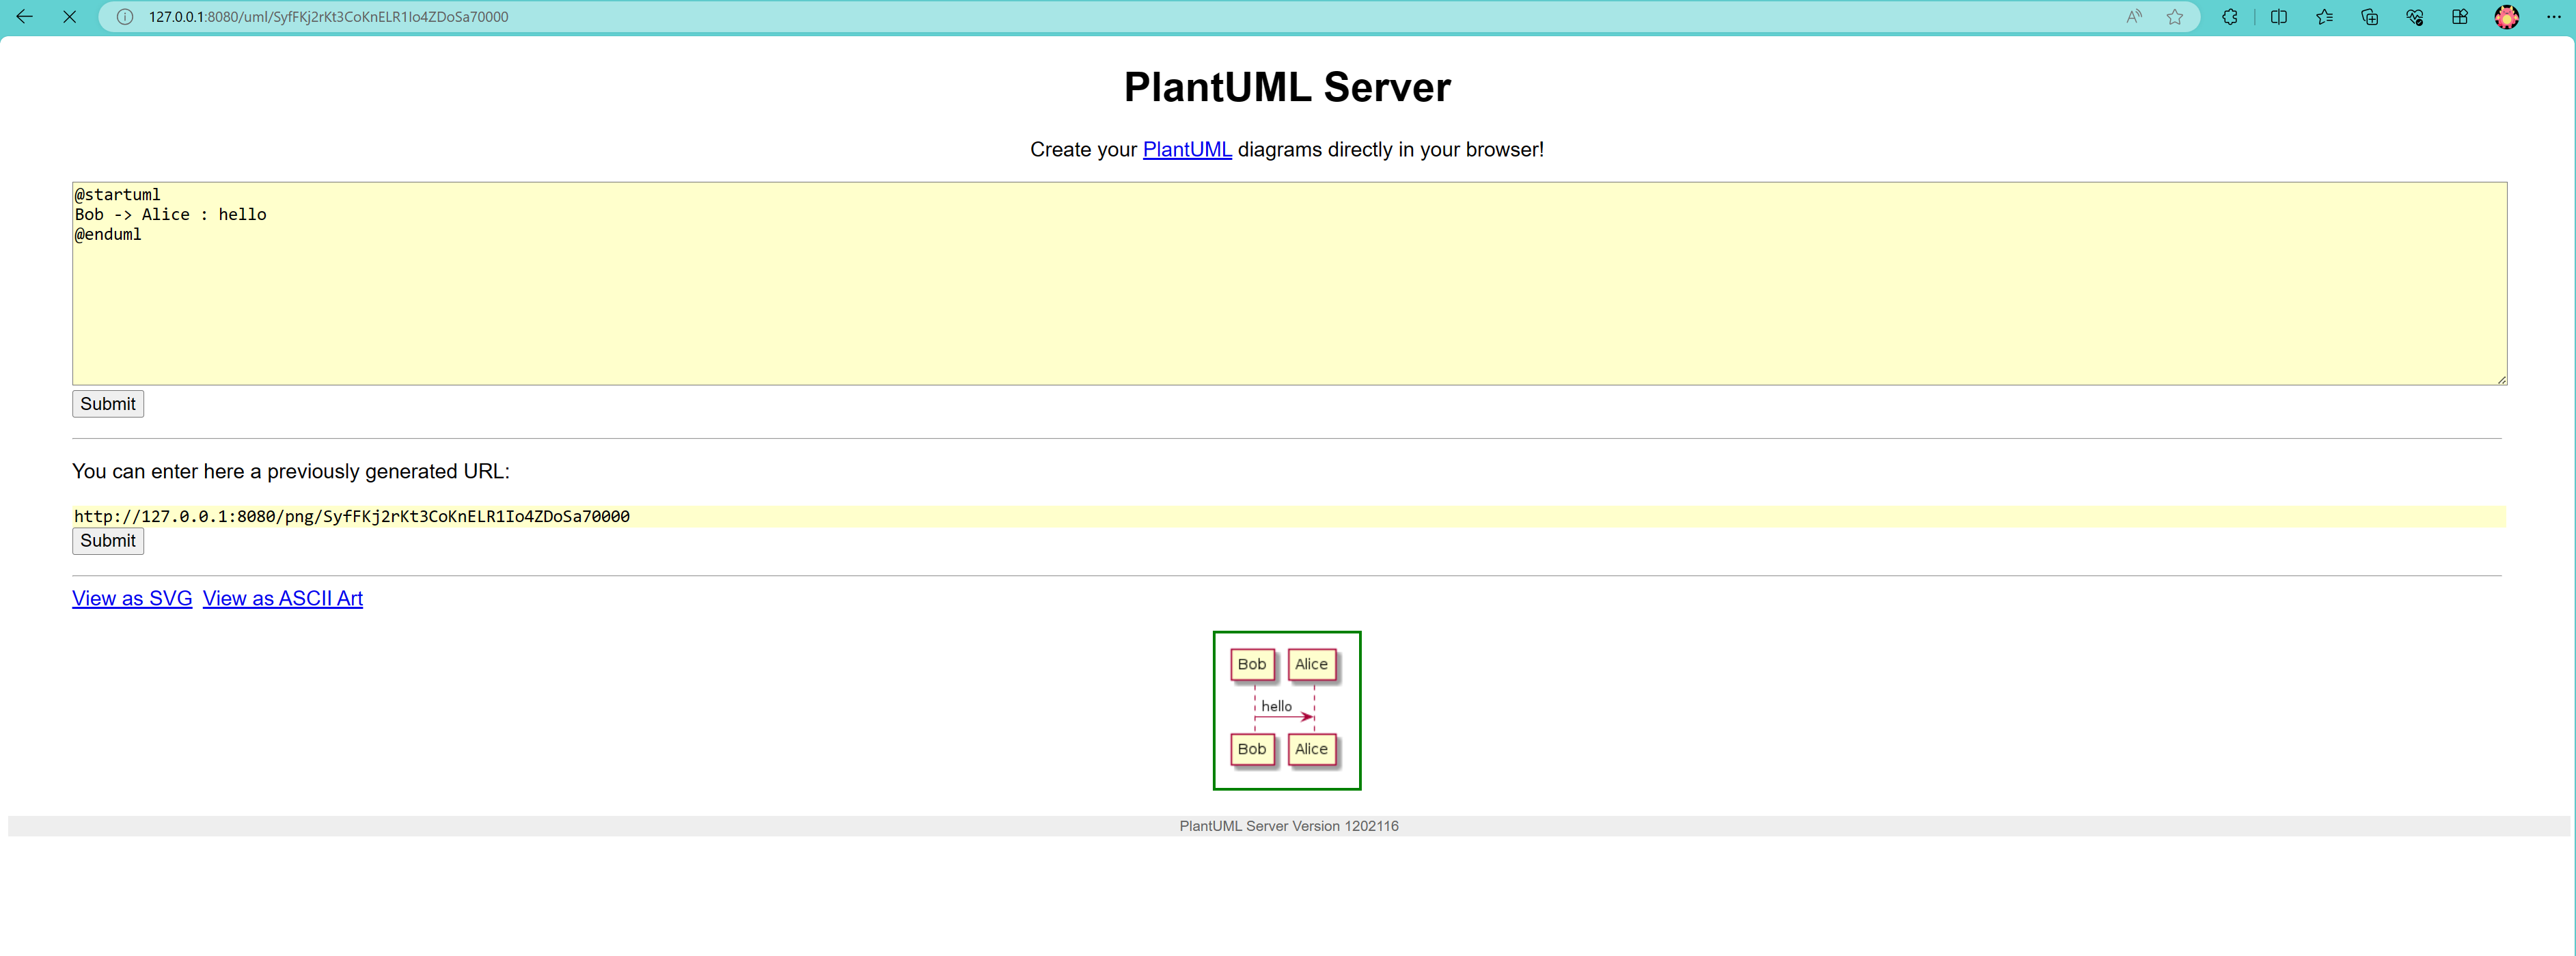Click the PlantUML hyperlink
Screen dimensions: 2576x956
[1186, 150]
